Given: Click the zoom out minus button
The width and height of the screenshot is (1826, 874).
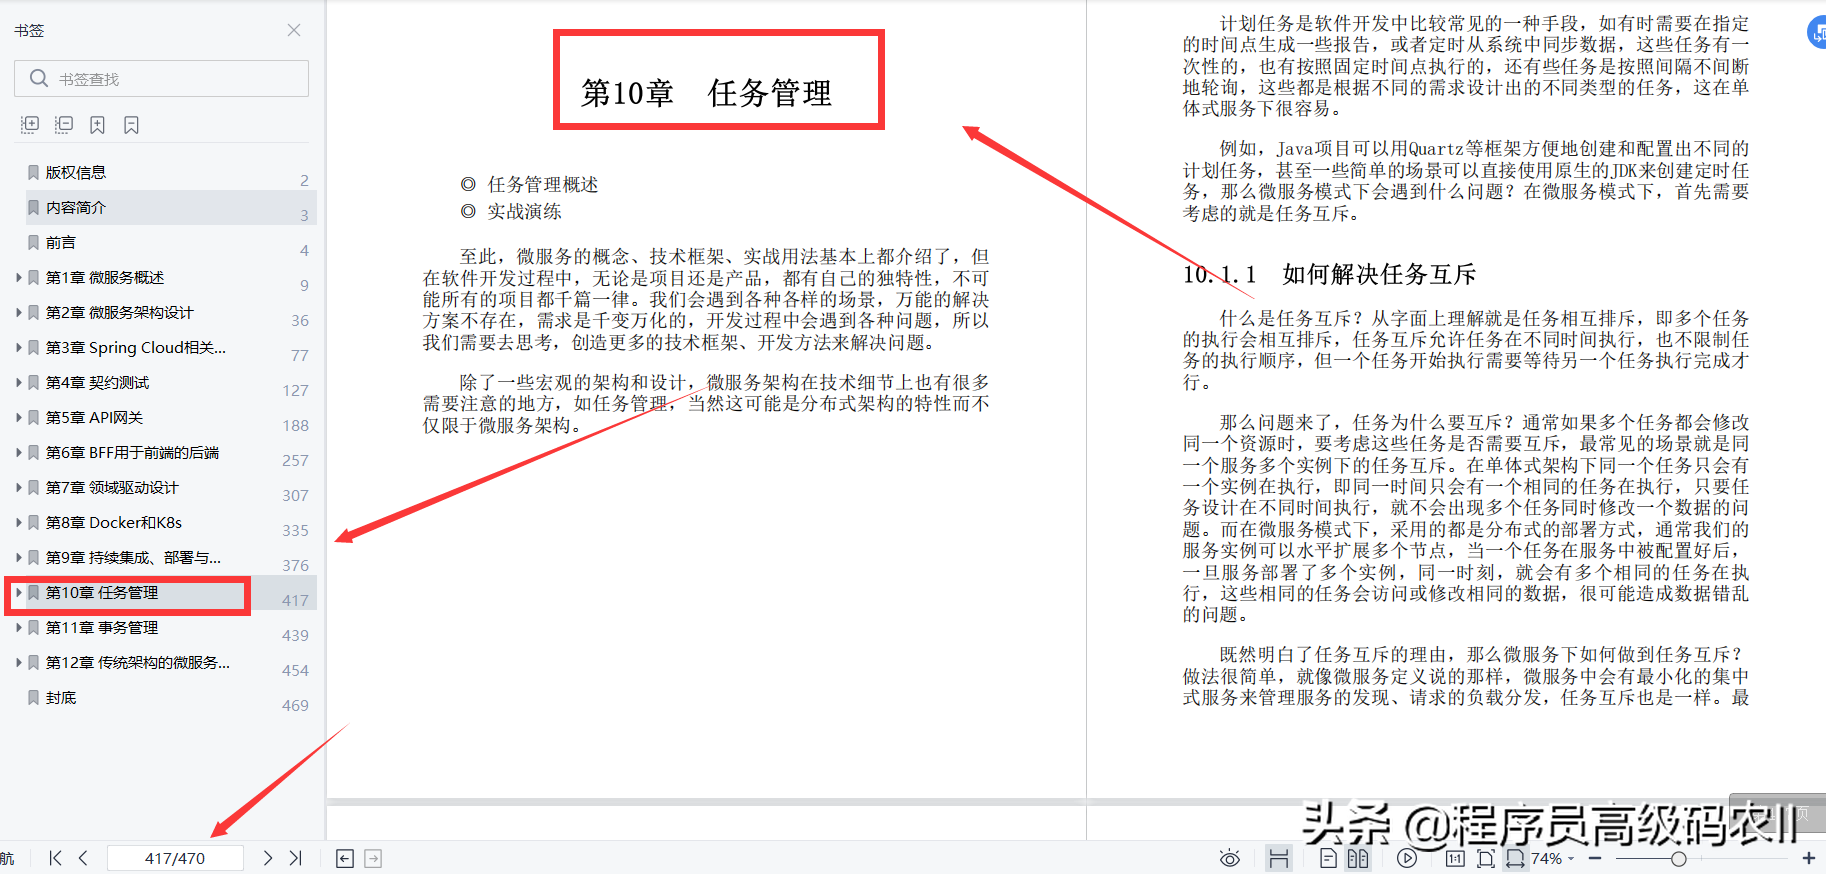Looking at the screenshot, I should (1595, 858).
